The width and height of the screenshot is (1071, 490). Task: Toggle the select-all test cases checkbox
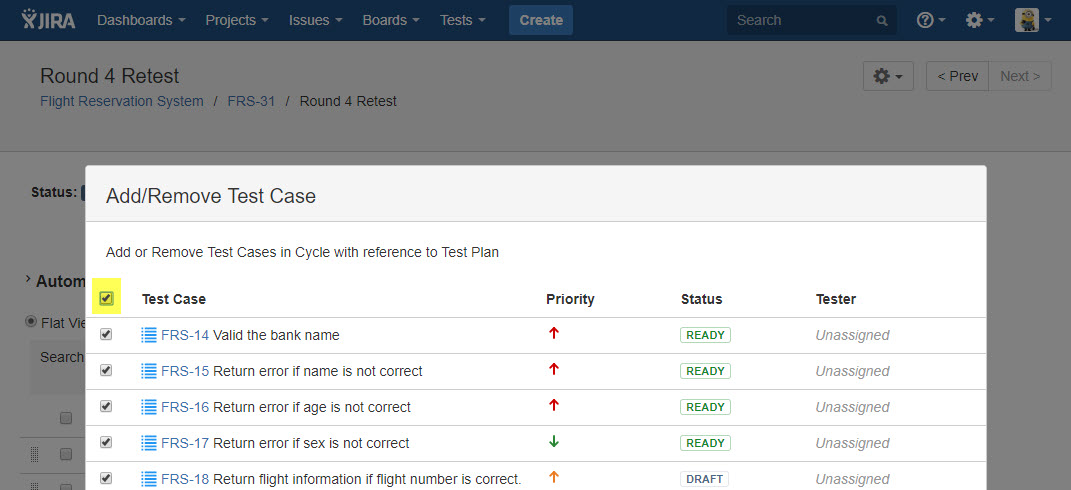(106, 298)
